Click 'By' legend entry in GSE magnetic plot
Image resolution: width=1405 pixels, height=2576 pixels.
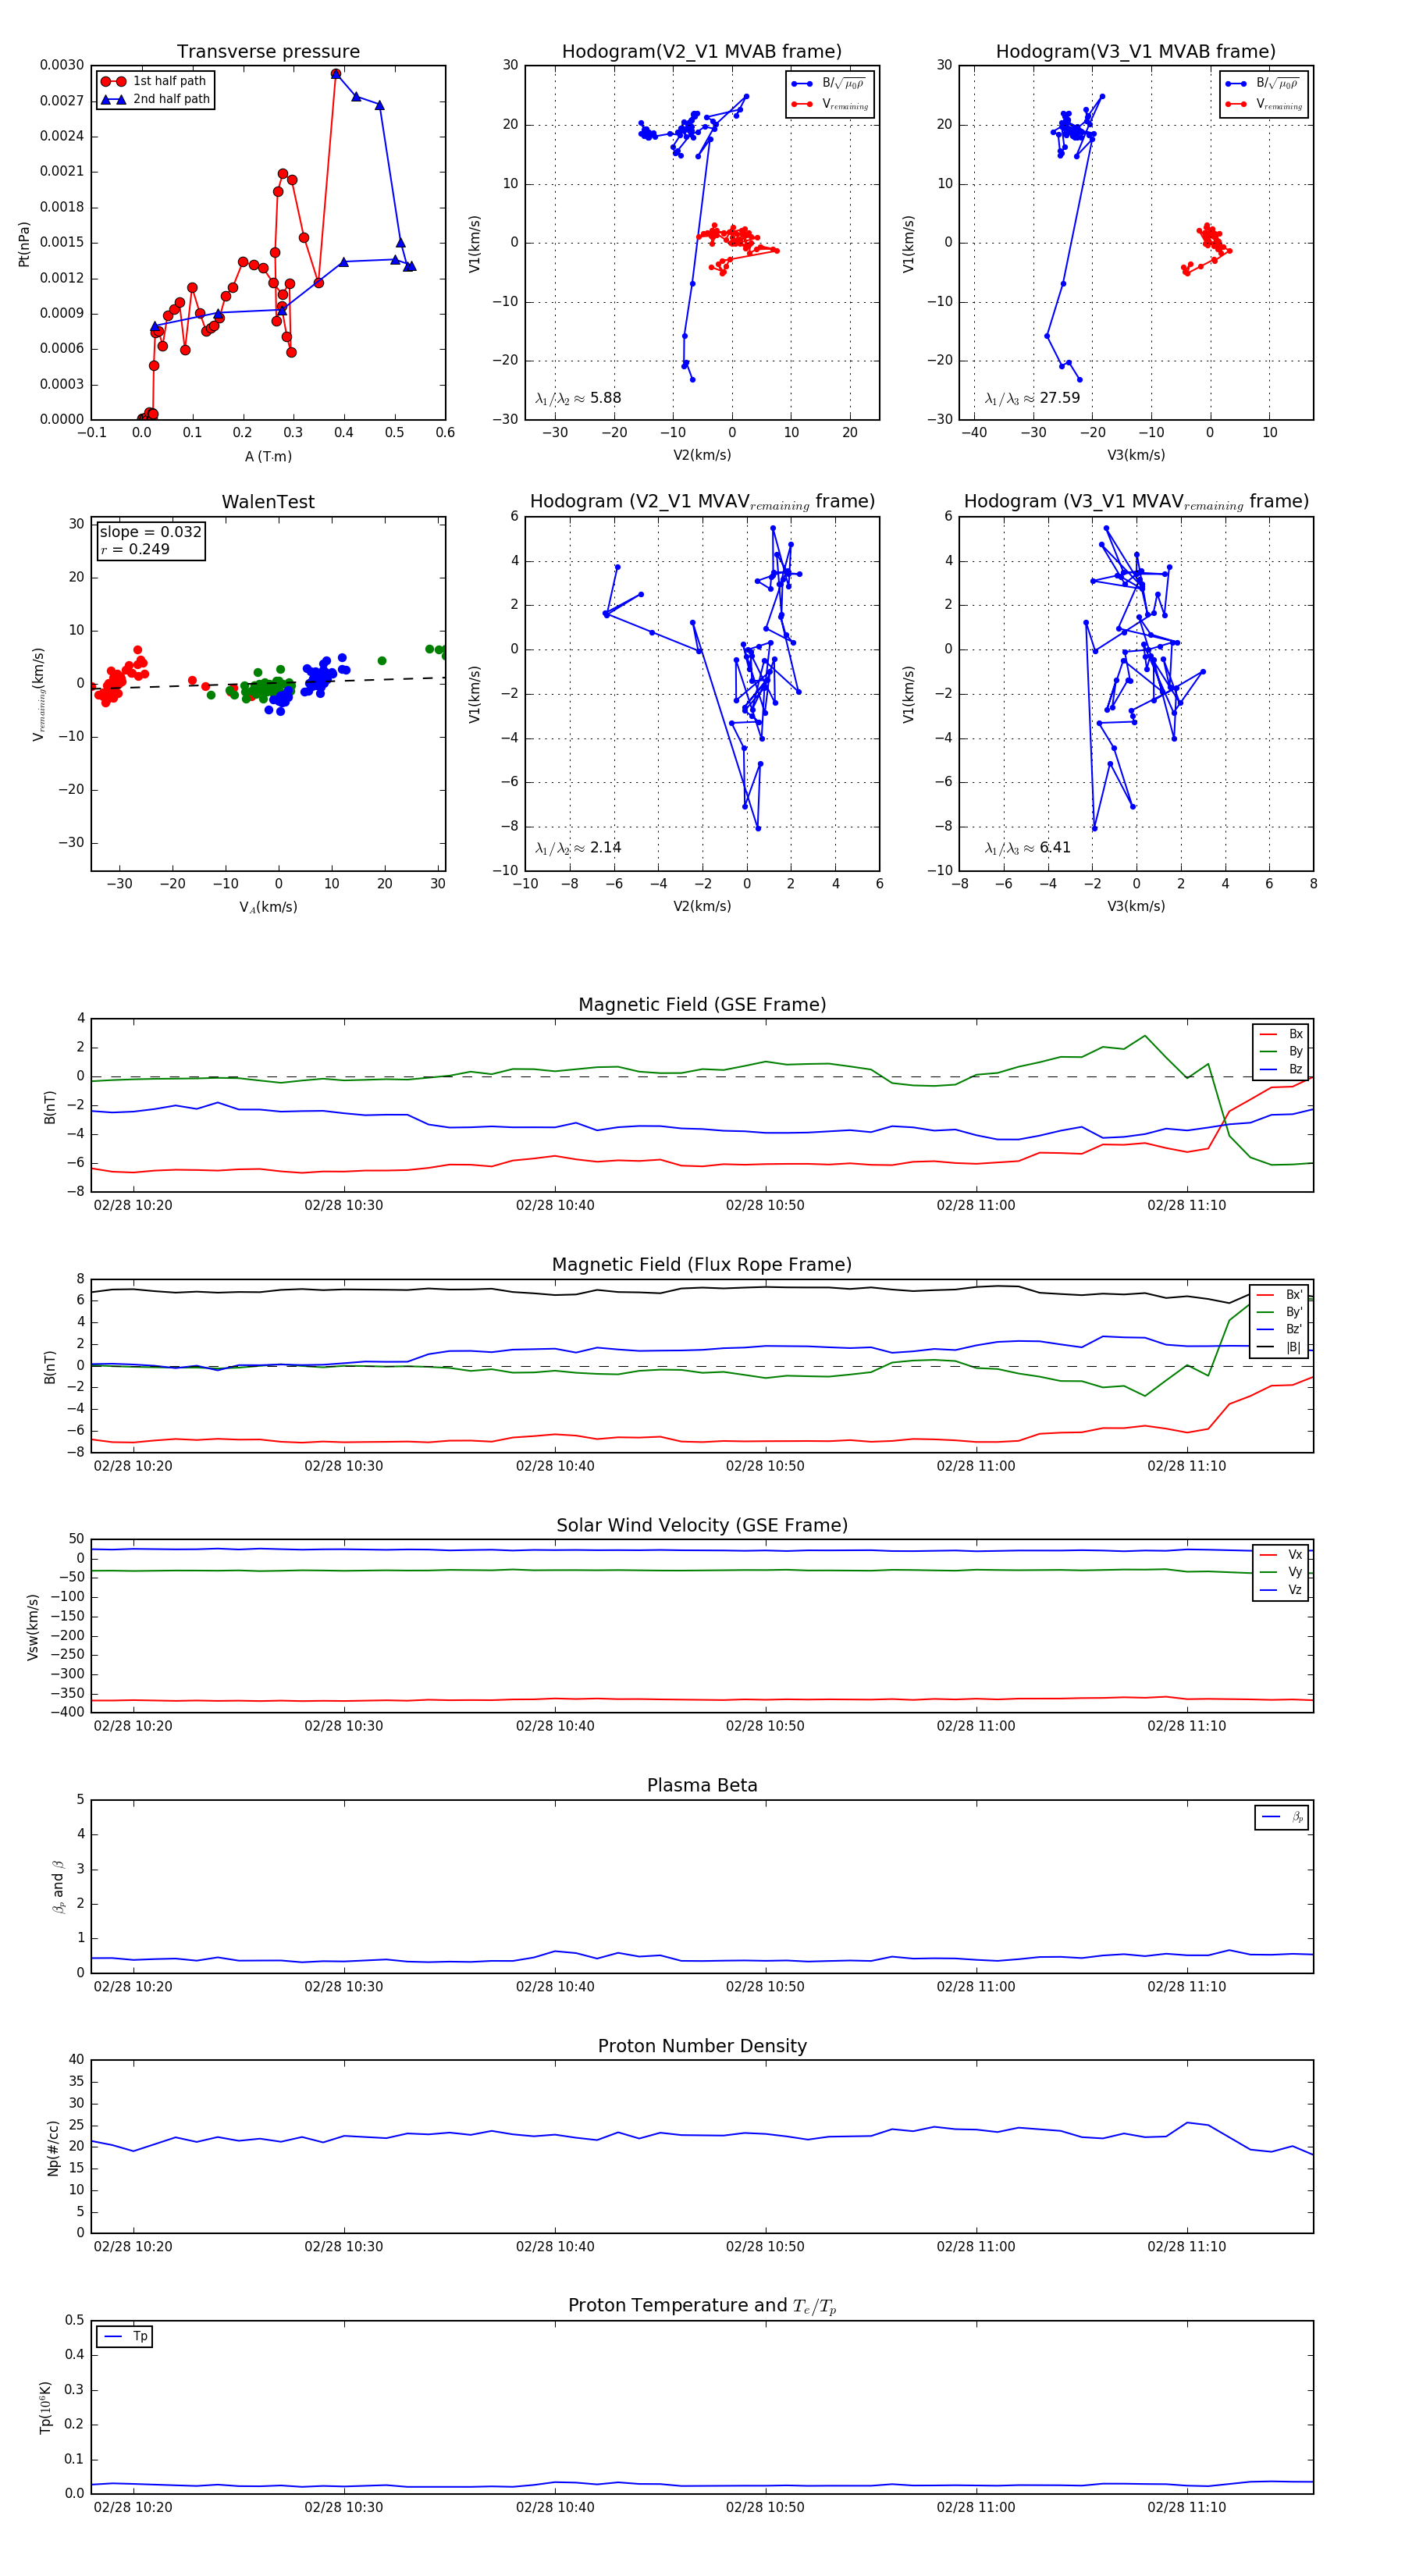1281,1051
